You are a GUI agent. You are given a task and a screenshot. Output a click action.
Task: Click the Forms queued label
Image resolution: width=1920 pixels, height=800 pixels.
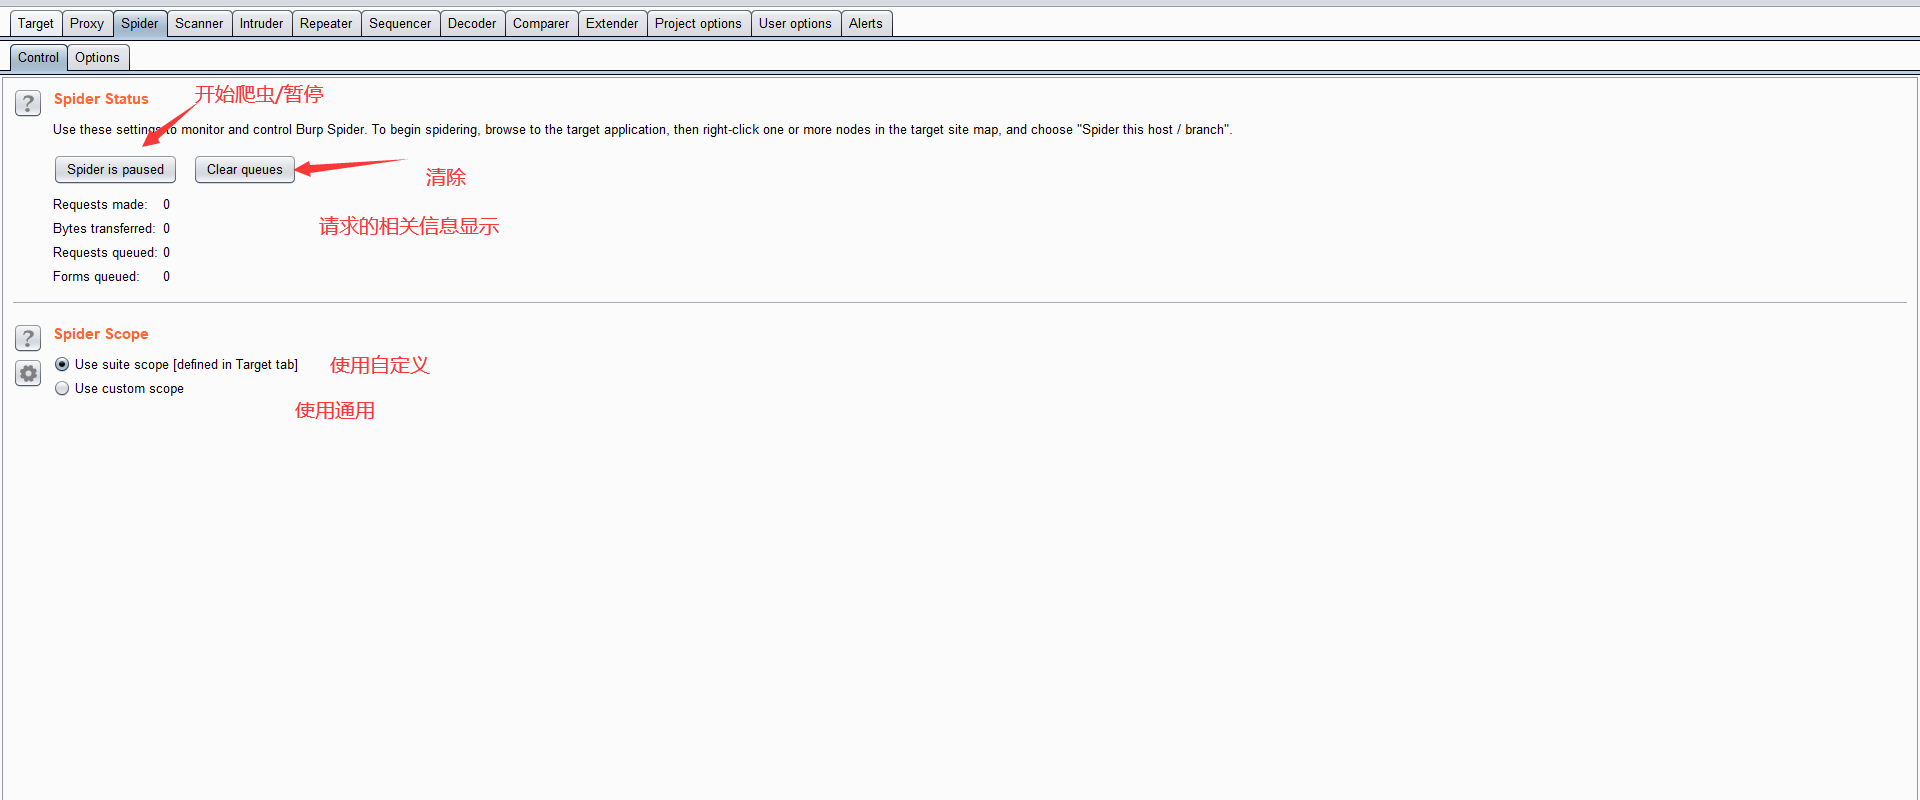coord(96,277)
